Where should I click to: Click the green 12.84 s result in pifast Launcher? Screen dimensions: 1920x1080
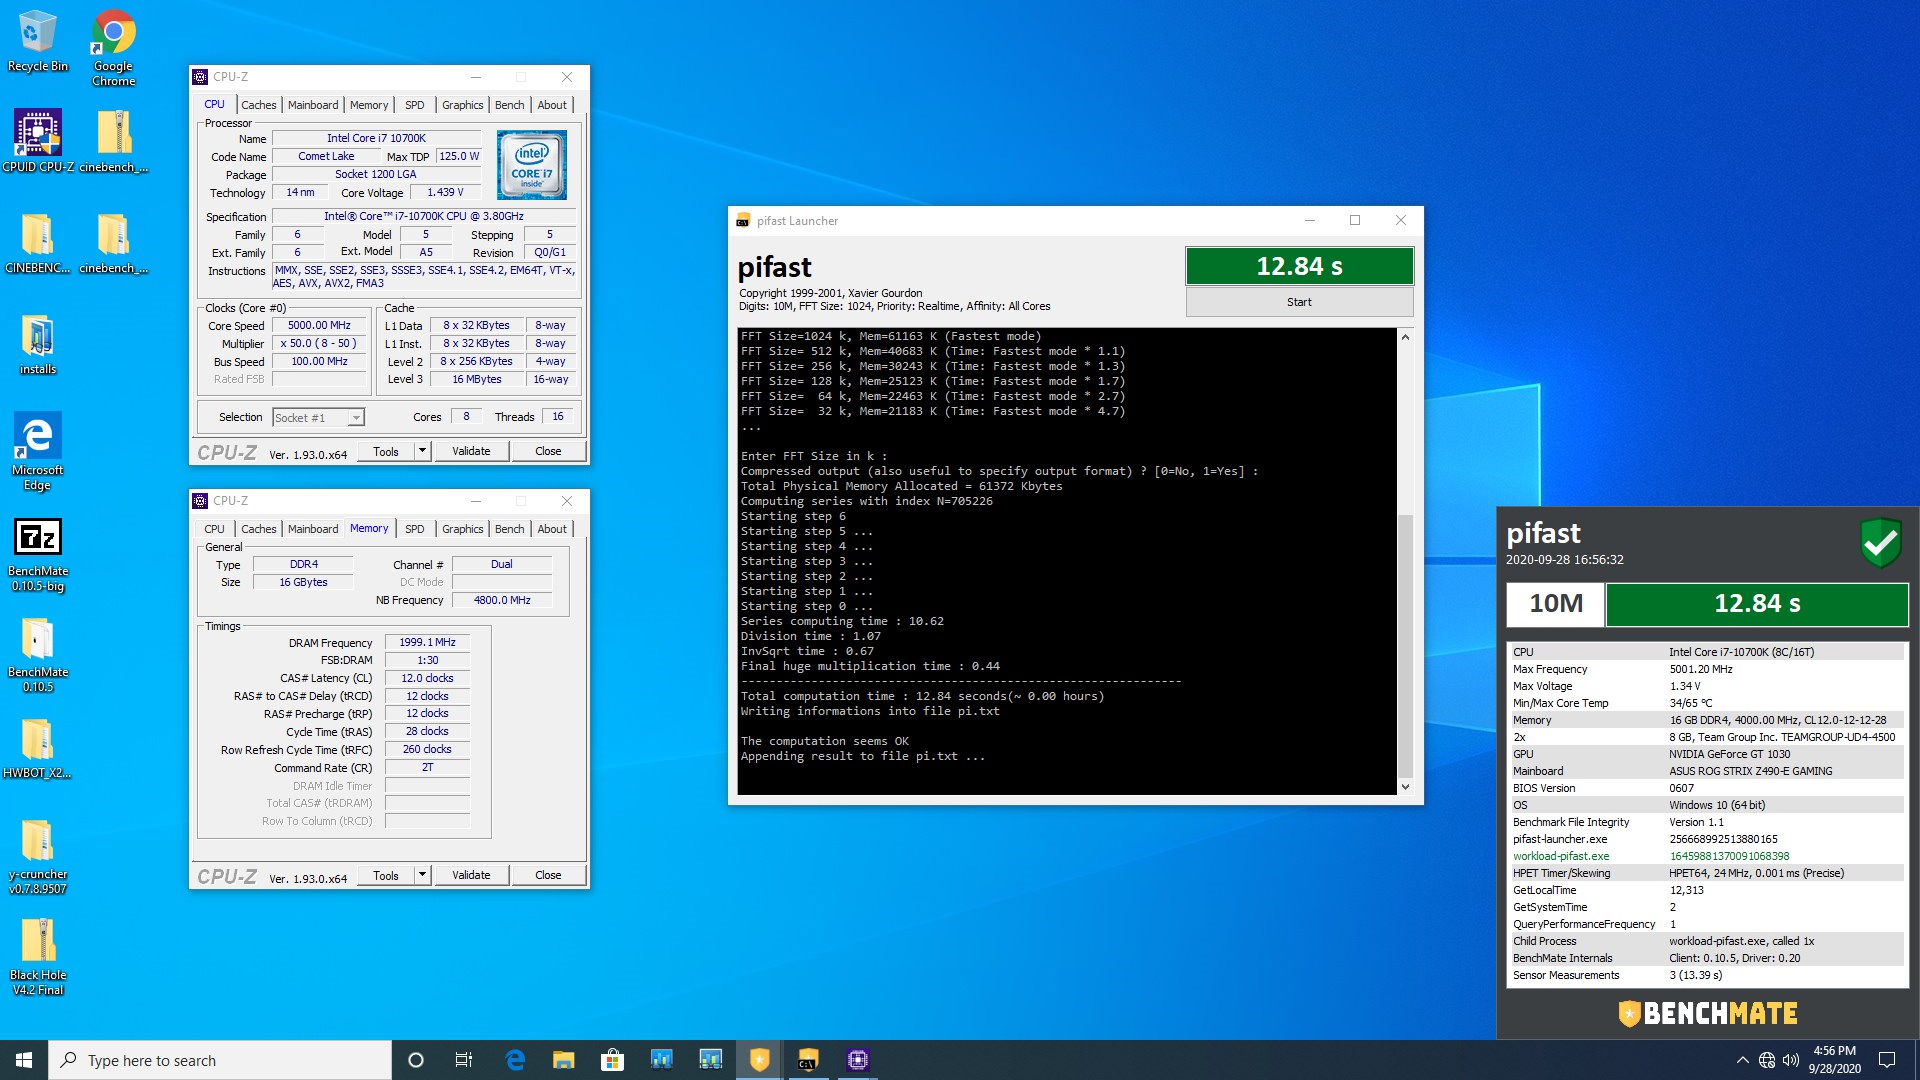tap(1299, 266)
